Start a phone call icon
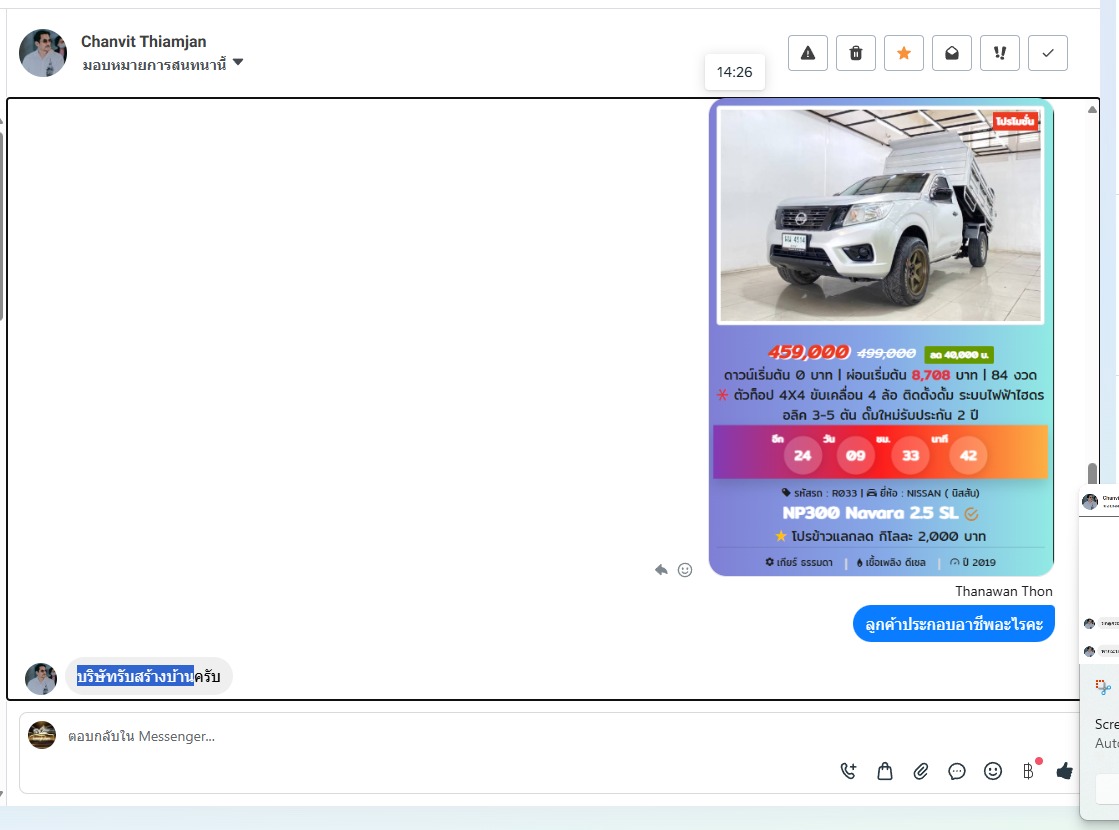1119x830 pixels. 849,771
